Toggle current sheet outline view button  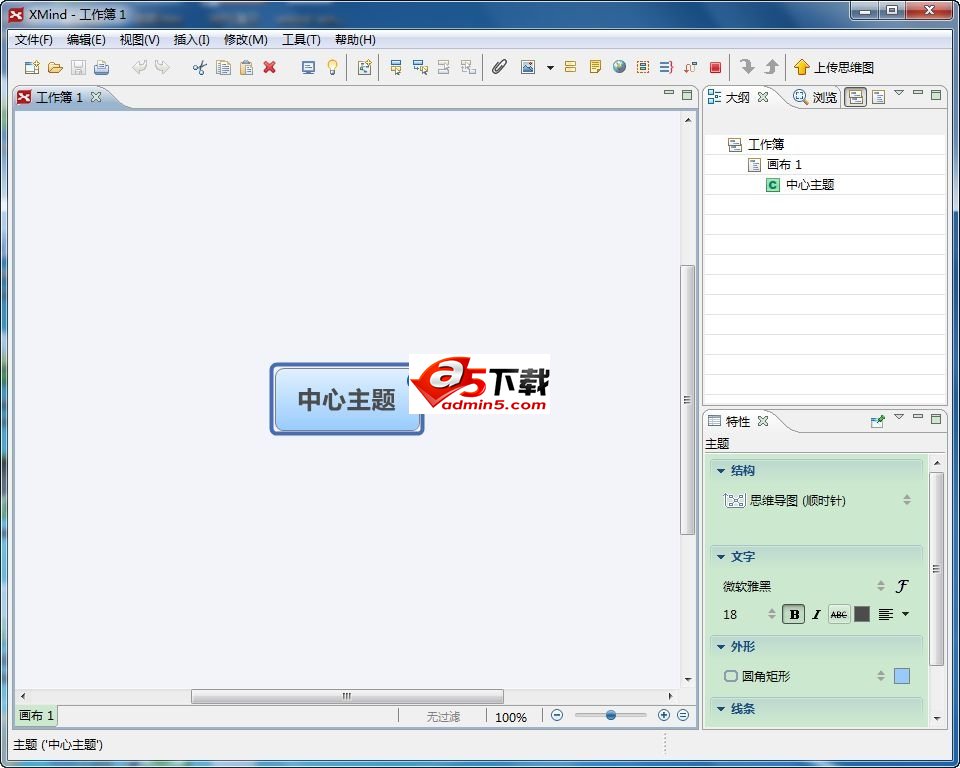pos(879,97)
